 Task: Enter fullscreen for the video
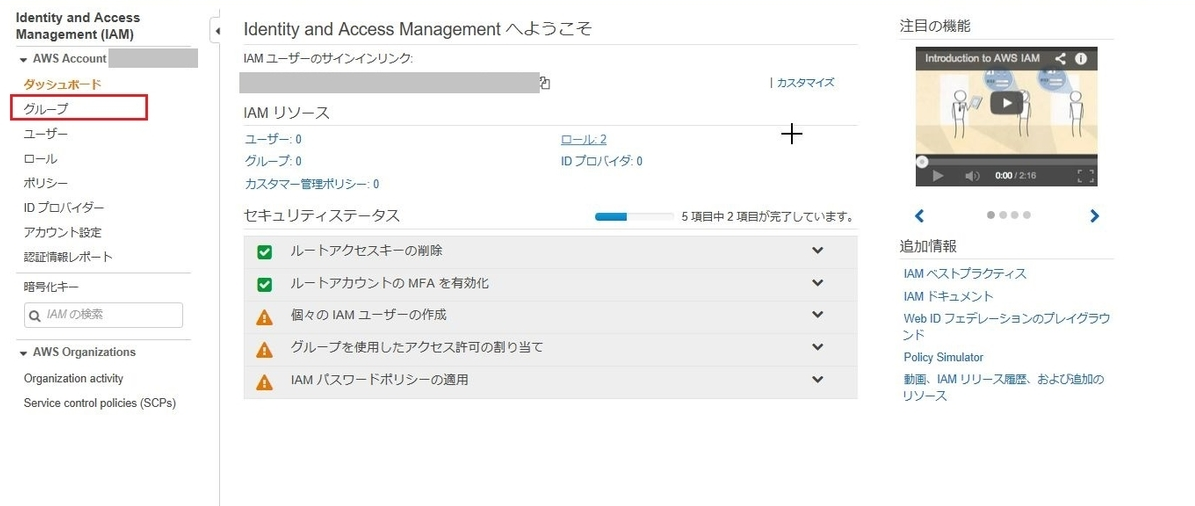click(x=1086, y=176)
